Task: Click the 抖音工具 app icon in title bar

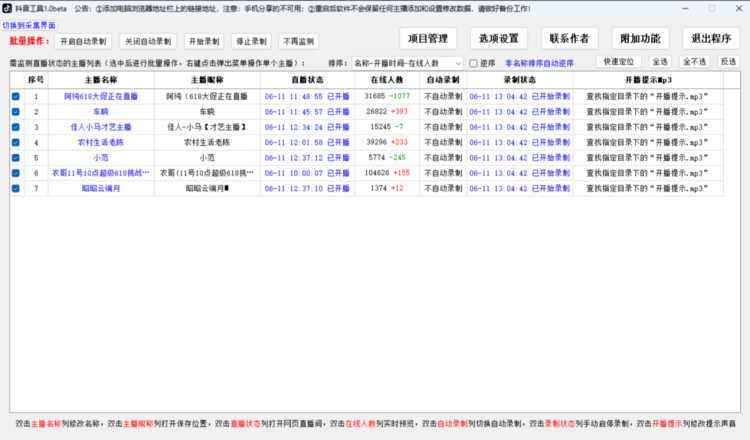Action: [x=7, y=7]
